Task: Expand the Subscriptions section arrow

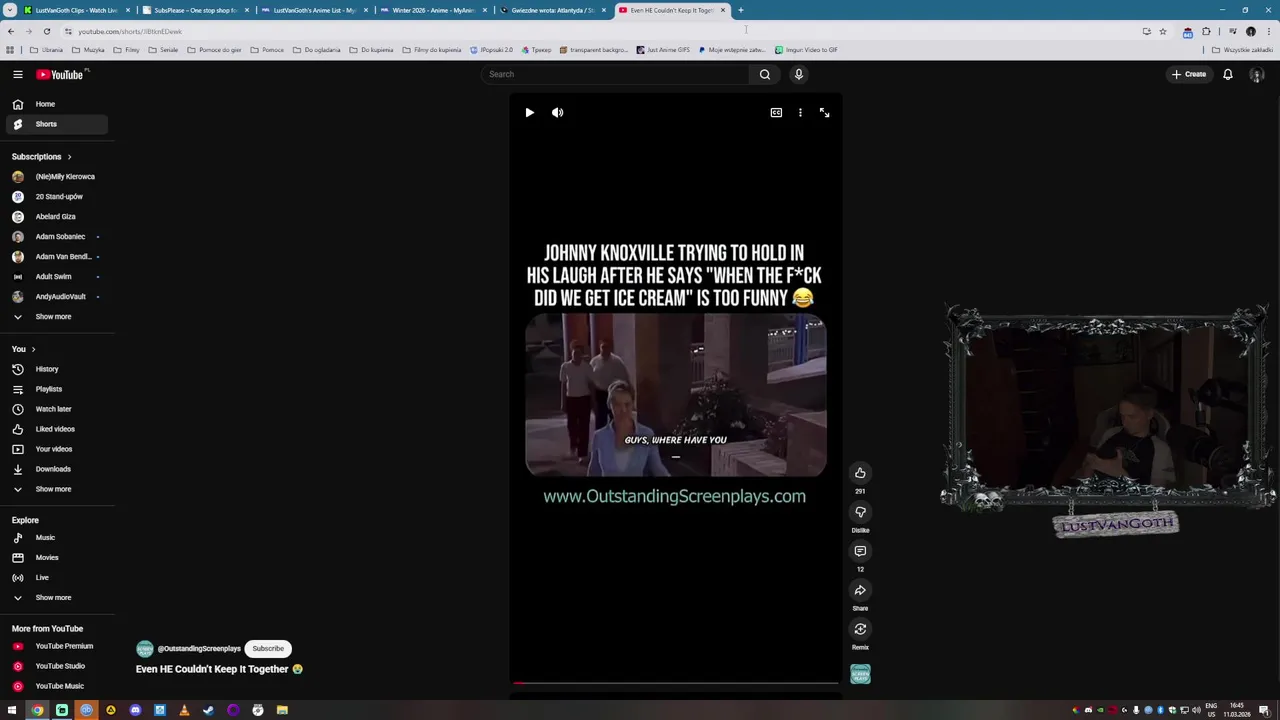Action: pyautogui.click(x=69, y=157)
